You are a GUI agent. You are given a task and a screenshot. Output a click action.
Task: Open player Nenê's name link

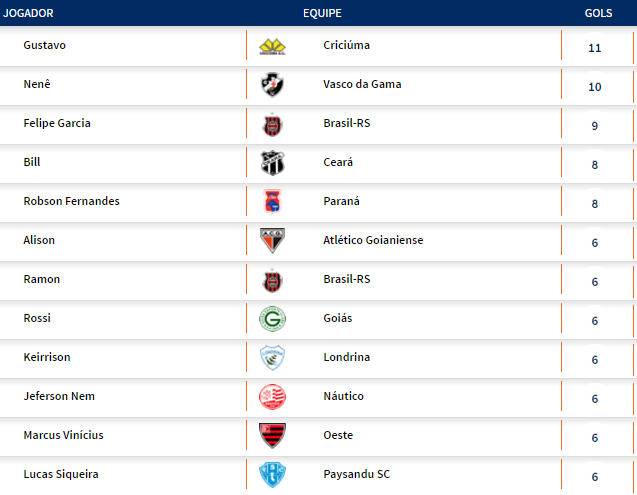coord(36,84)
